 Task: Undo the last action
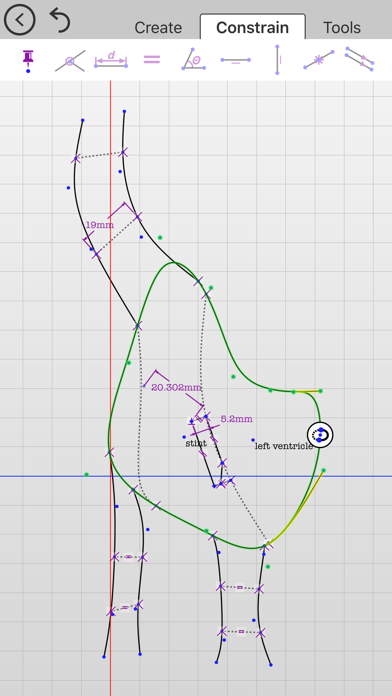click(x=60, y=20)
